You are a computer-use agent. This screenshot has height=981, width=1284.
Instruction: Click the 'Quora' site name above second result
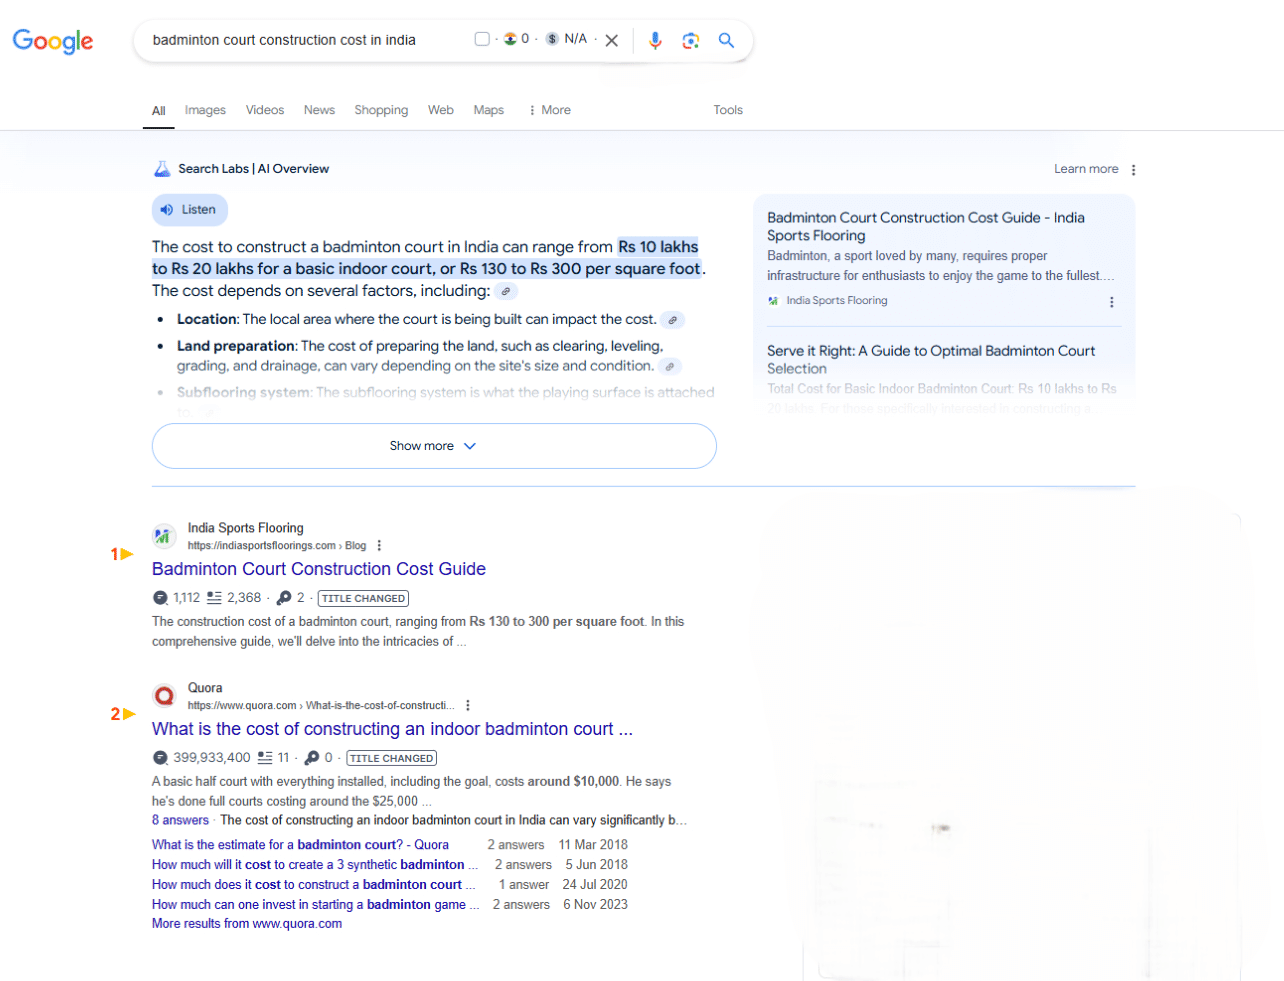pos(205,688)
